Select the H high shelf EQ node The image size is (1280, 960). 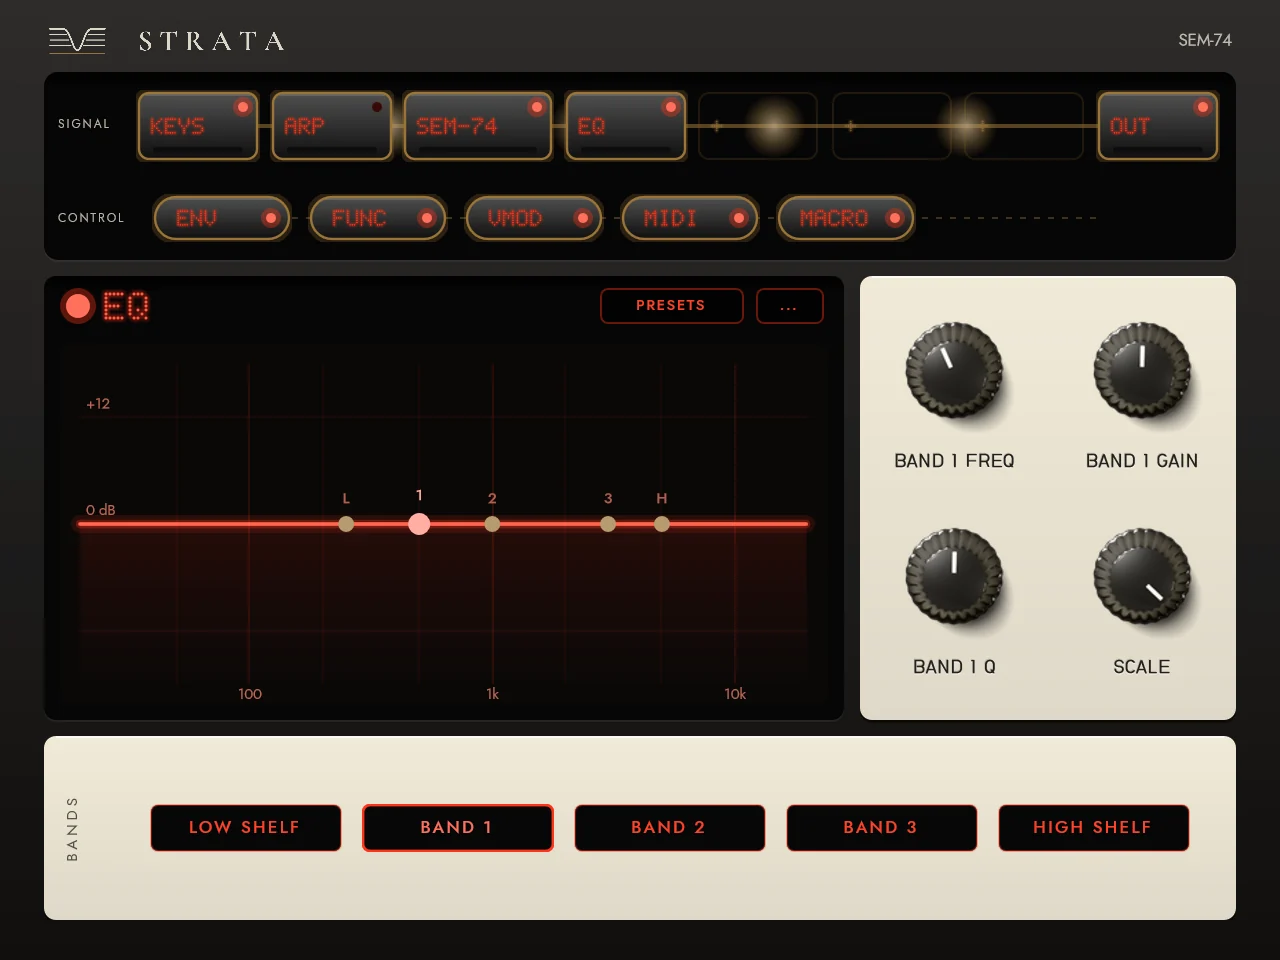(662, 524)
